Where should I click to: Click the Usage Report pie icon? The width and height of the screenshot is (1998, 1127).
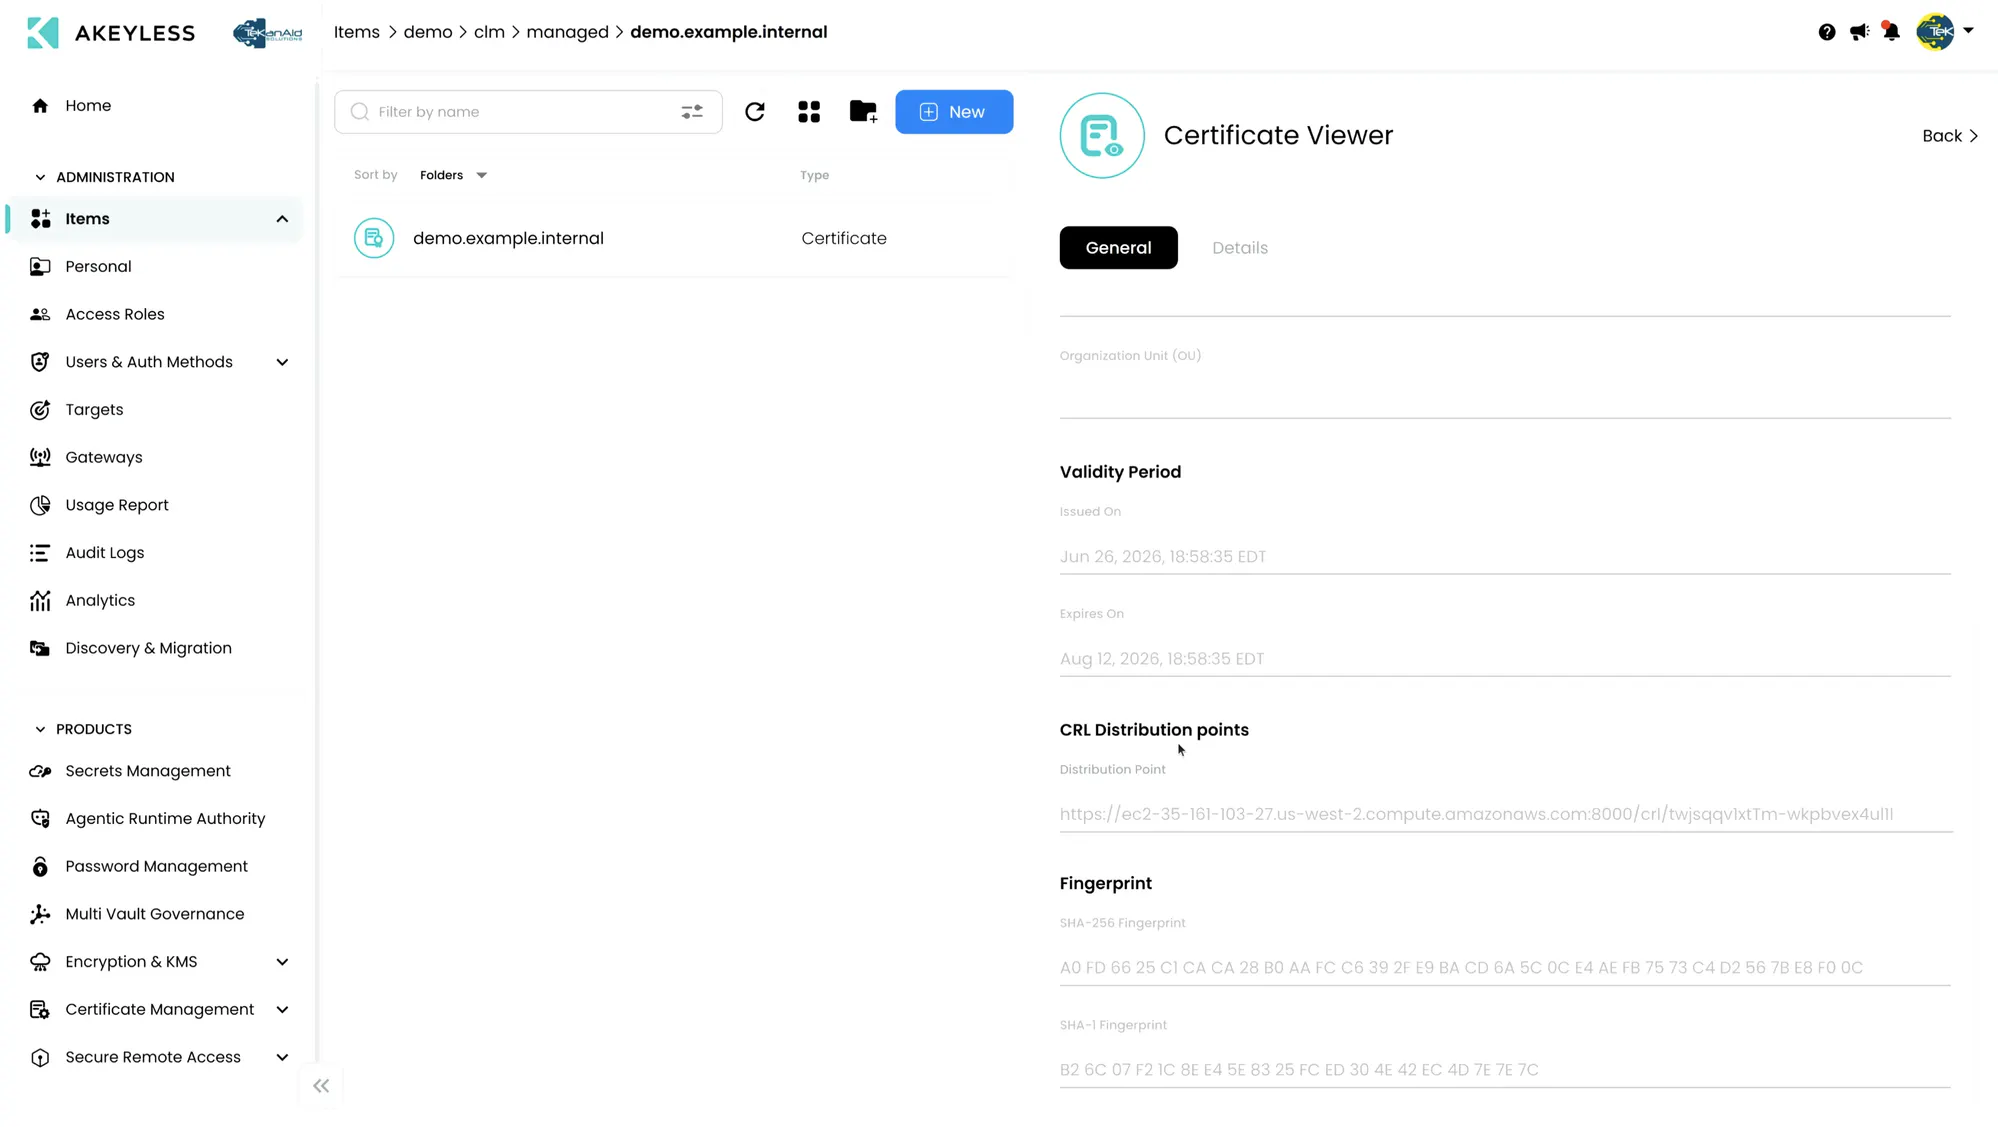click(x=40, y=505)
